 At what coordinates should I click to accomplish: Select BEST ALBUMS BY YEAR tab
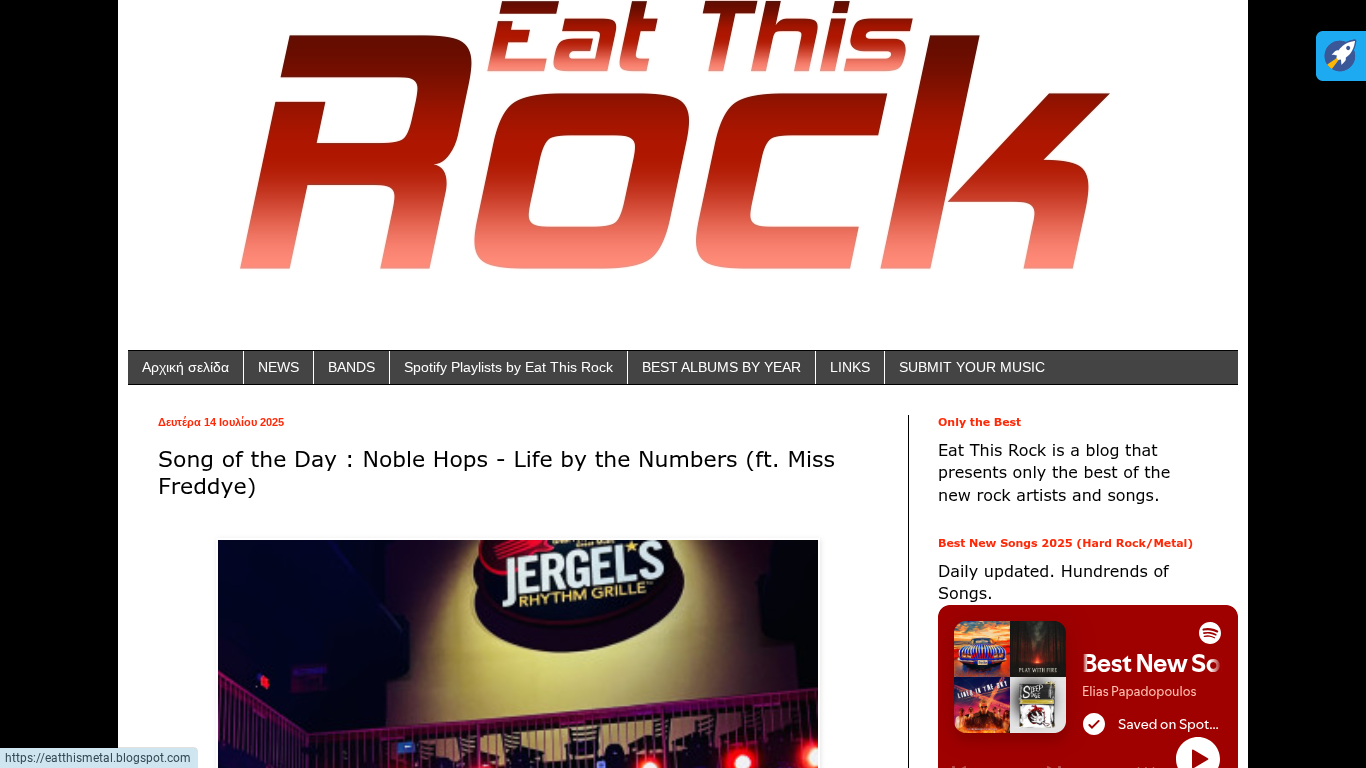[x=722, y=367]
